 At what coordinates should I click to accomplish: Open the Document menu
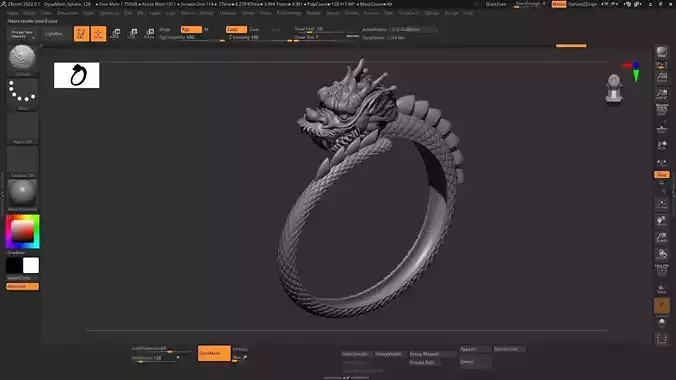67,13
